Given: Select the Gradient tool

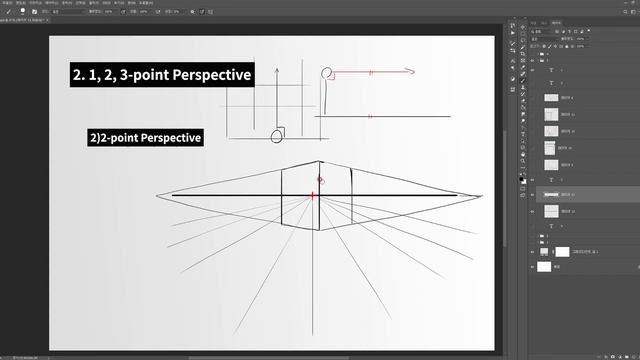Looking at the screenshot, I should tap(523, 107).
